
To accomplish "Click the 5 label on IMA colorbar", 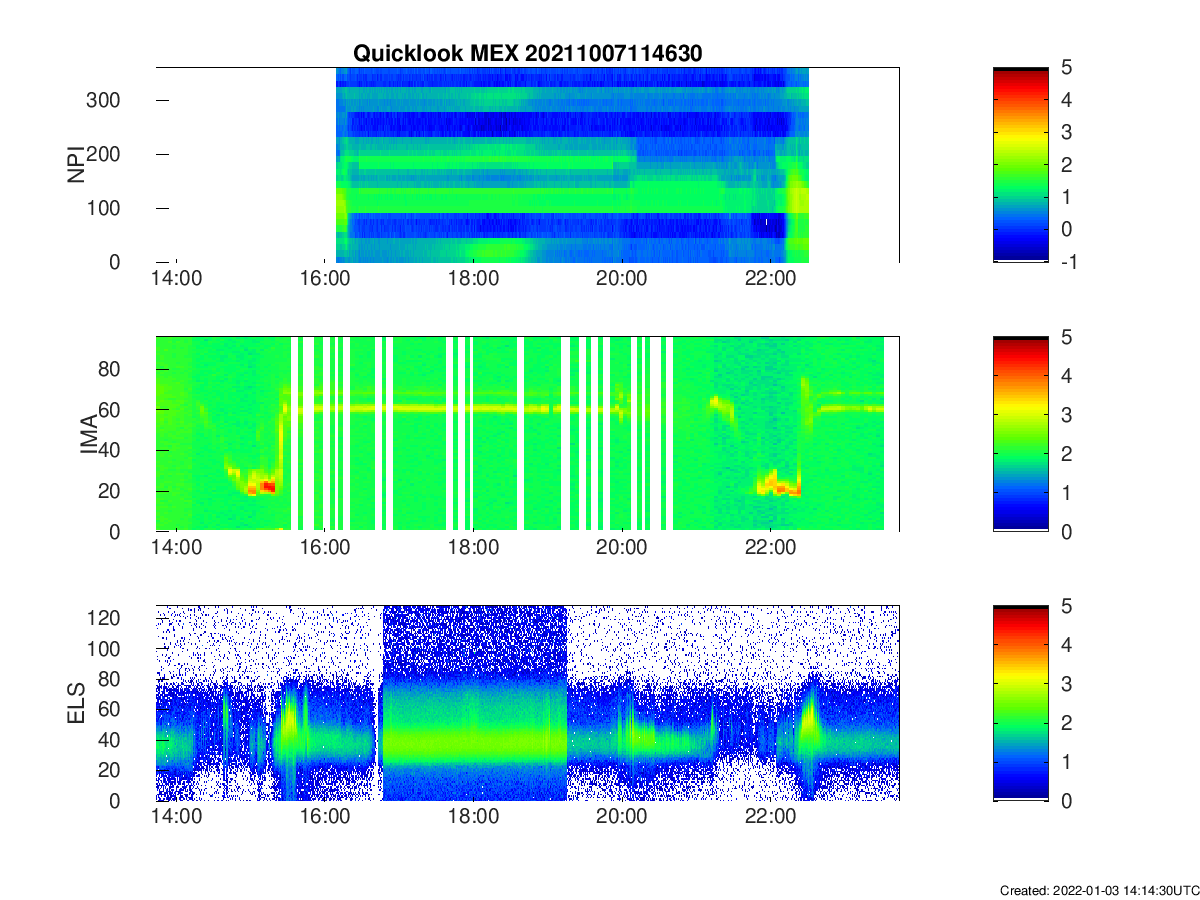I will pos(1066,337).
